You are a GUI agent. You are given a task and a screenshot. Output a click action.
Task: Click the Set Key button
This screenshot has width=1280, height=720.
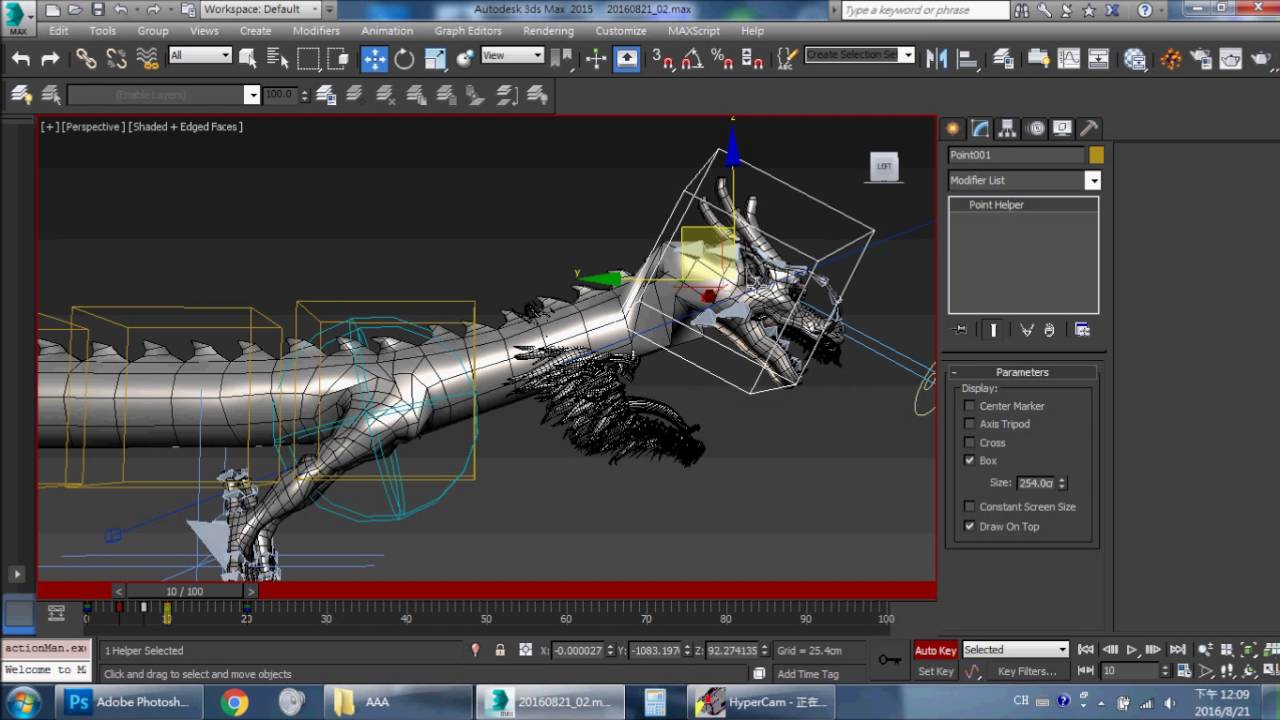(x=936, y=671)
